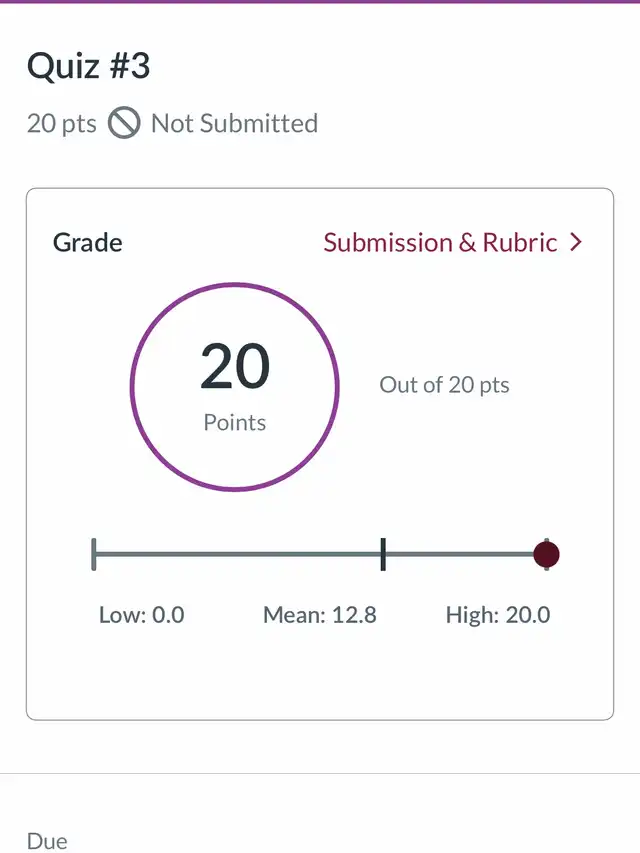Click the purple grade circle

pos(235,387)
